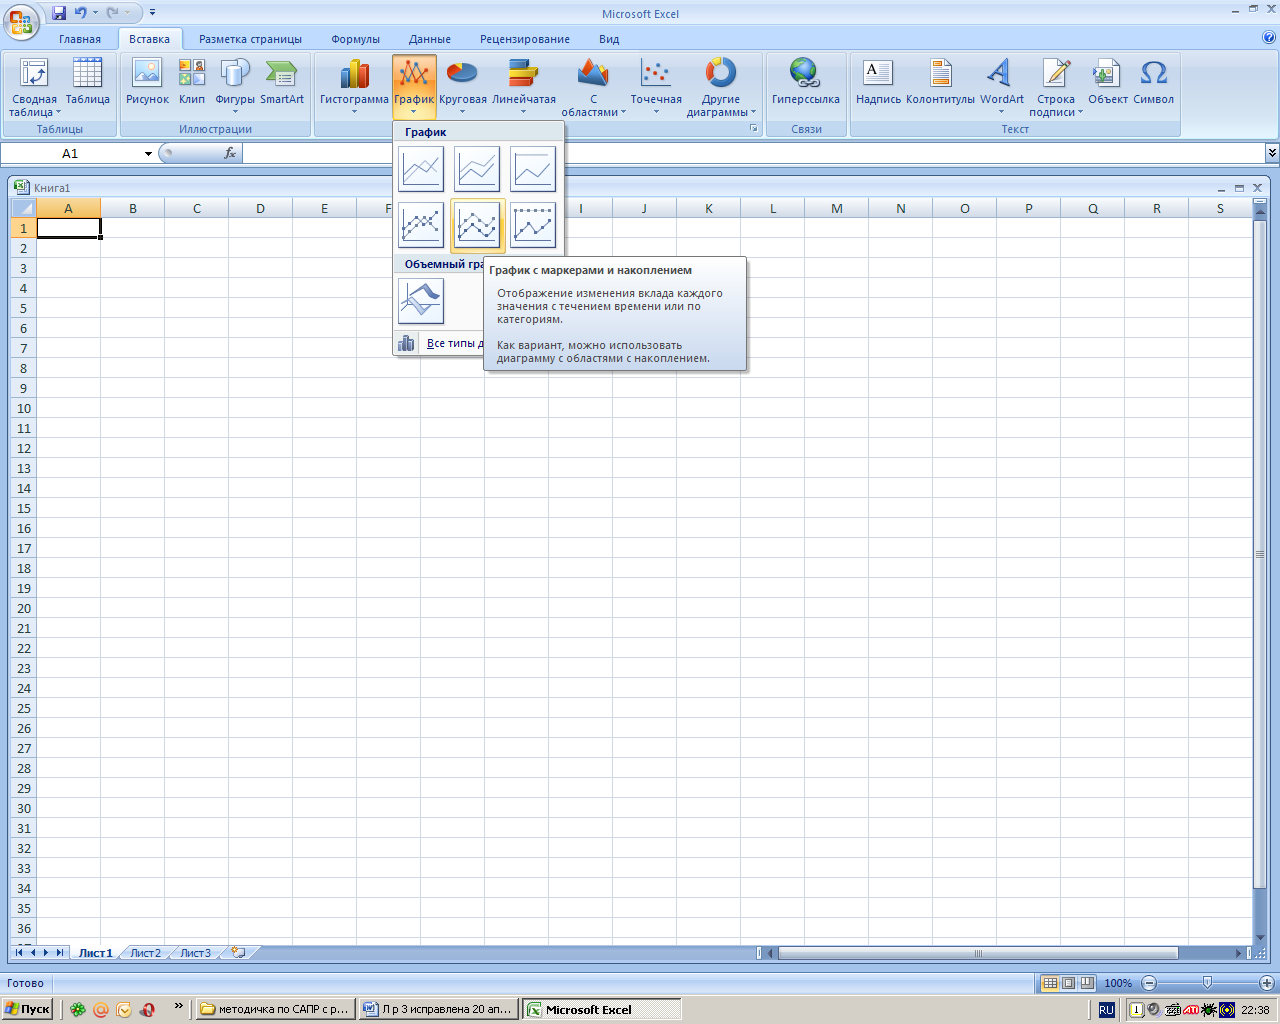Switch to the Рецензирование tab
The width and height of the screenshot is (1280, 1024).
coord(525,39)
